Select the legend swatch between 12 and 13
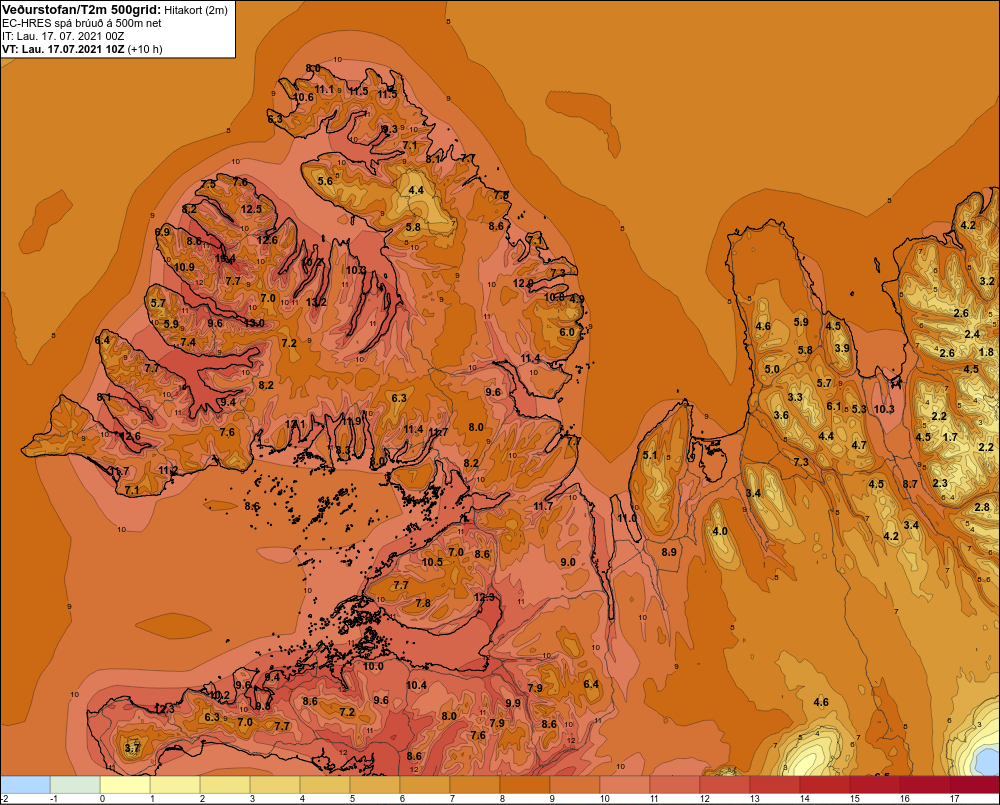1000x805 pixels. point(725,785)
